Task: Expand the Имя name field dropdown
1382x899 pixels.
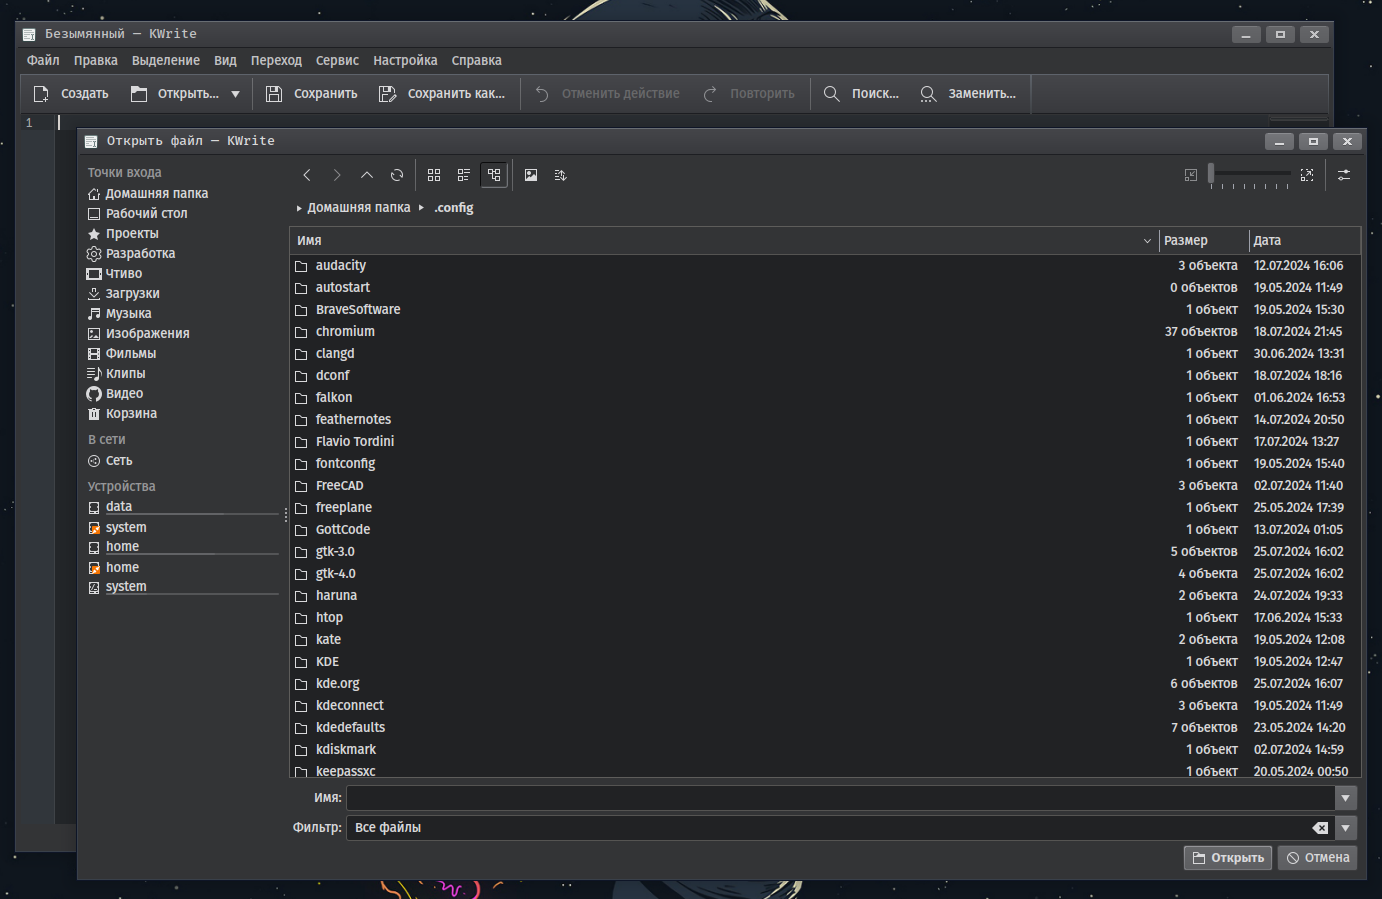Action: [x=1348, y=797]
